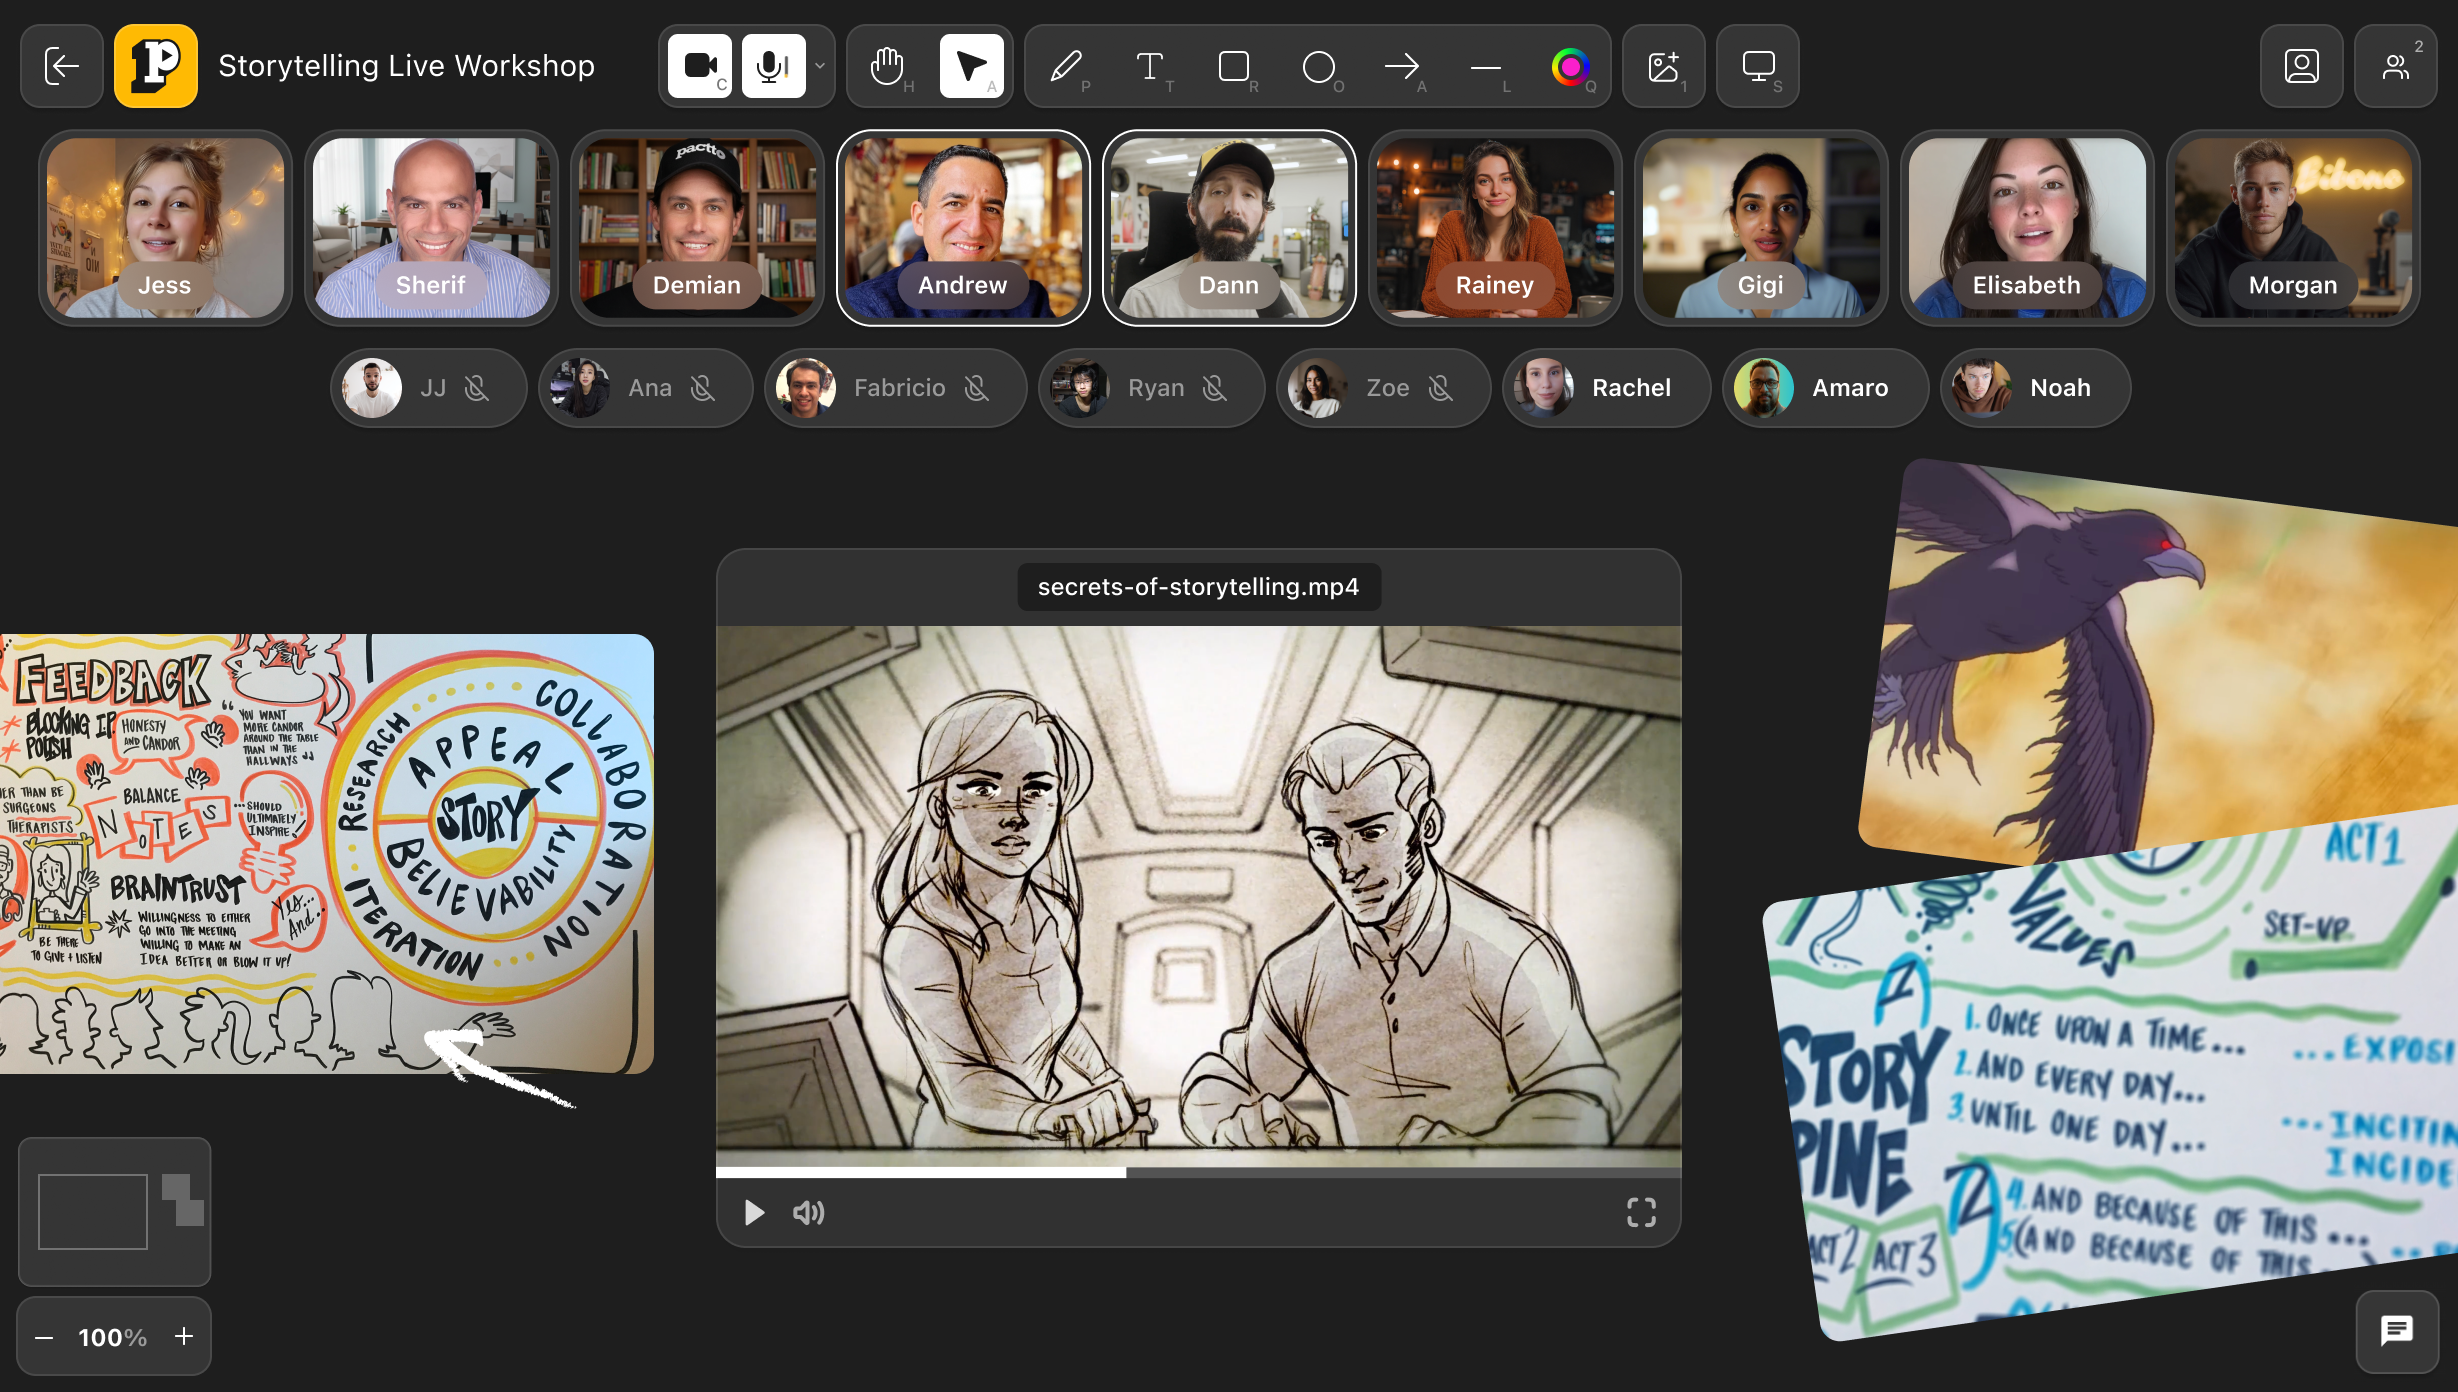Click the back arrow to leave workshop
This screenshot has width=2458, height=1392.
click(x=62, y=67)
